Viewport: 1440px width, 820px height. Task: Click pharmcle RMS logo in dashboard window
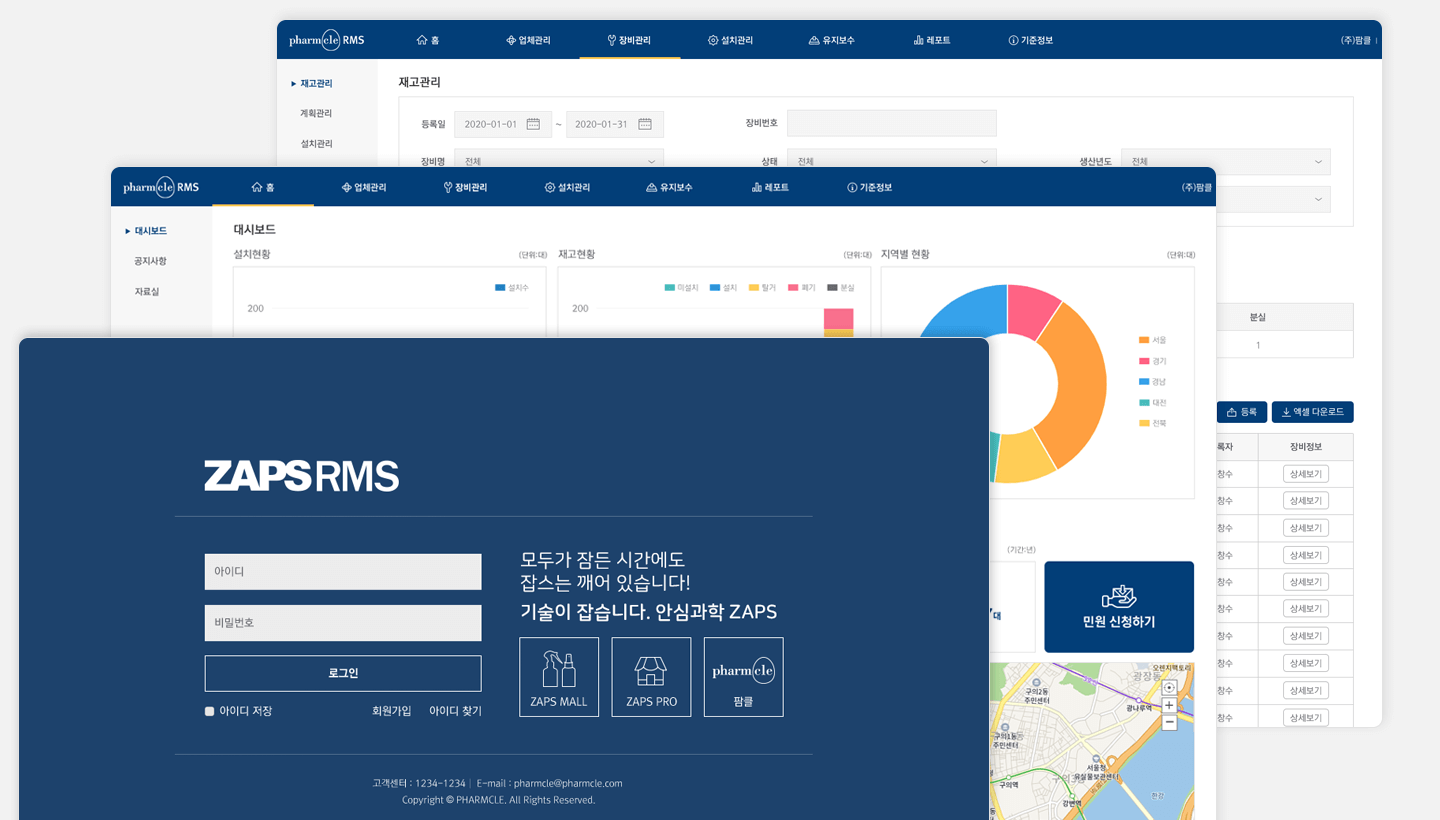click(x=161, y=187)
